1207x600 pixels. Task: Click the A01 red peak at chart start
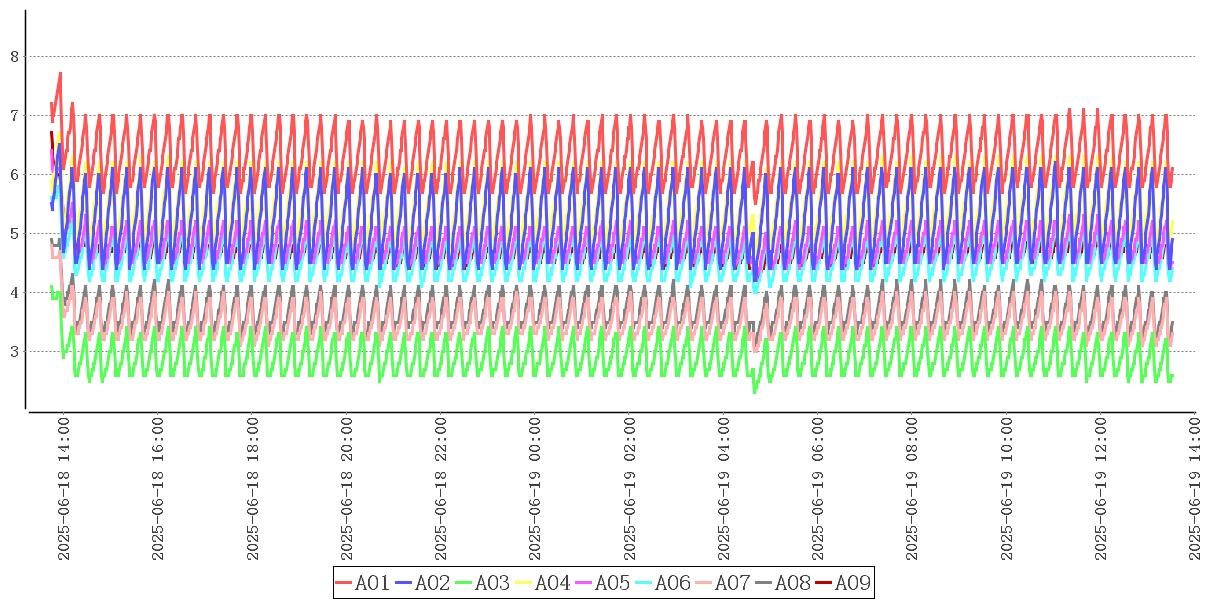click(60, 73)
